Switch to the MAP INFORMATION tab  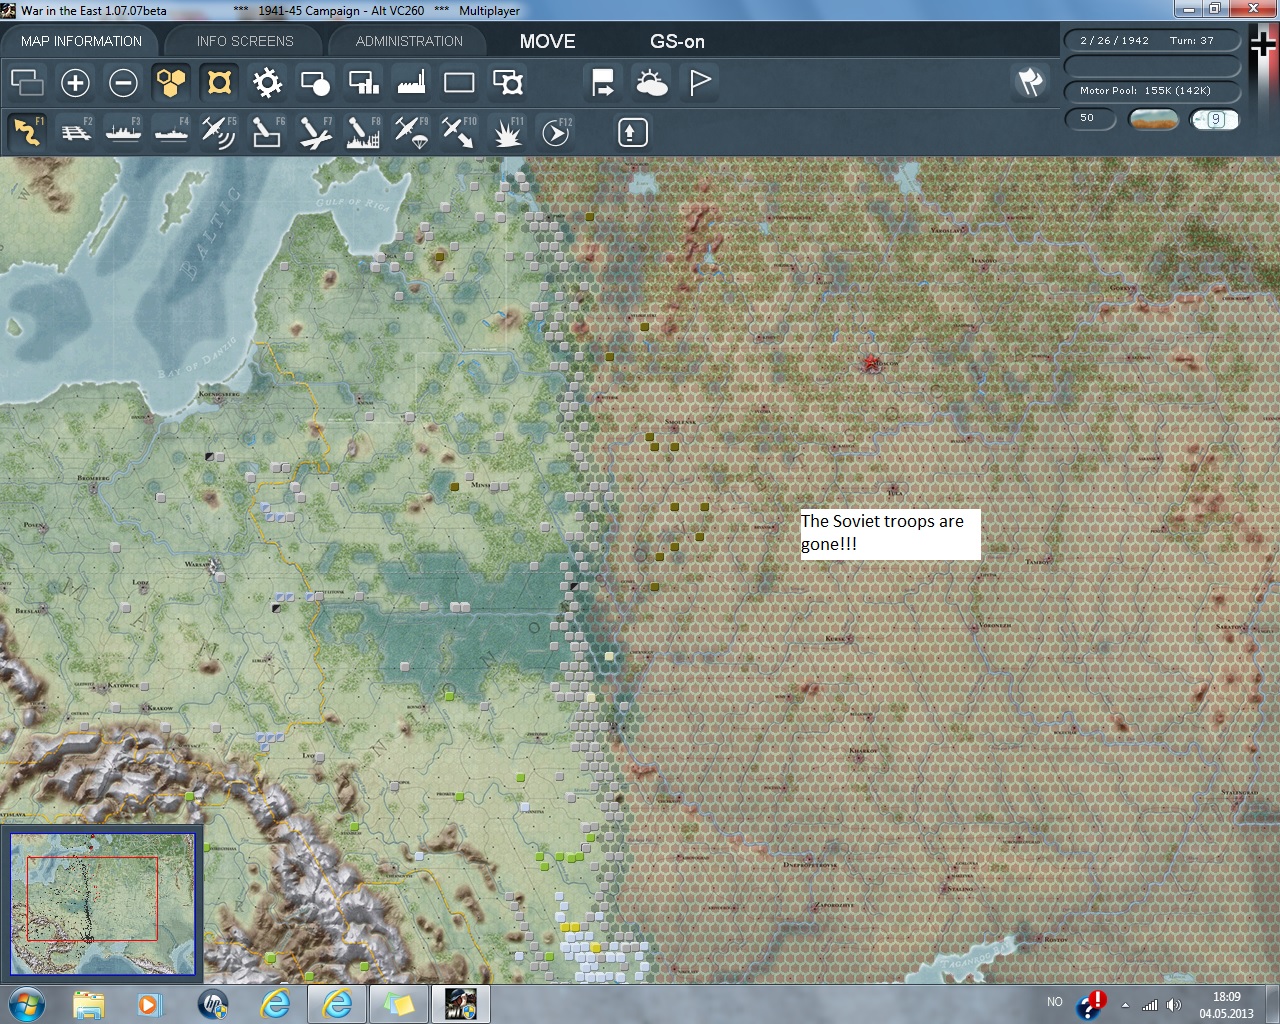81,41
